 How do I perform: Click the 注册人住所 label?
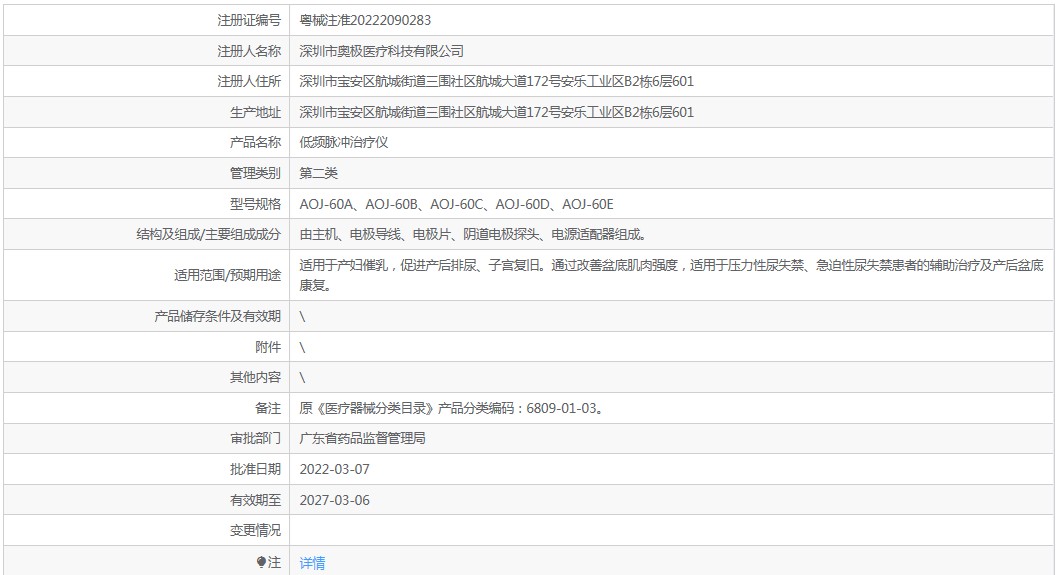249,81
